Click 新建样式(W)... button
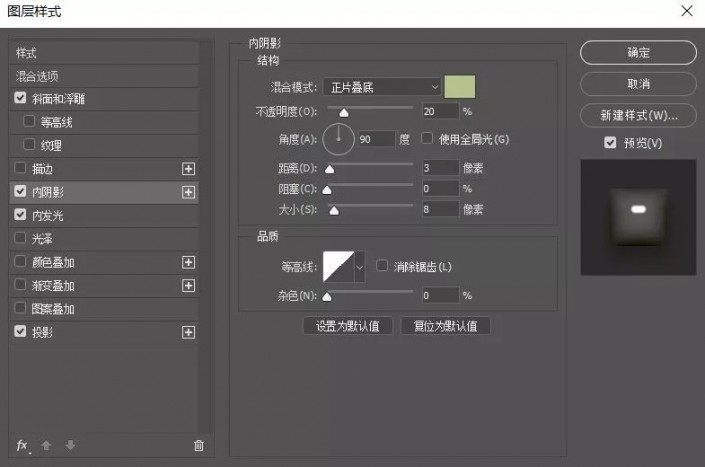Image resolution: width=705 pixels, height=467 pixels. click(638, 116)
